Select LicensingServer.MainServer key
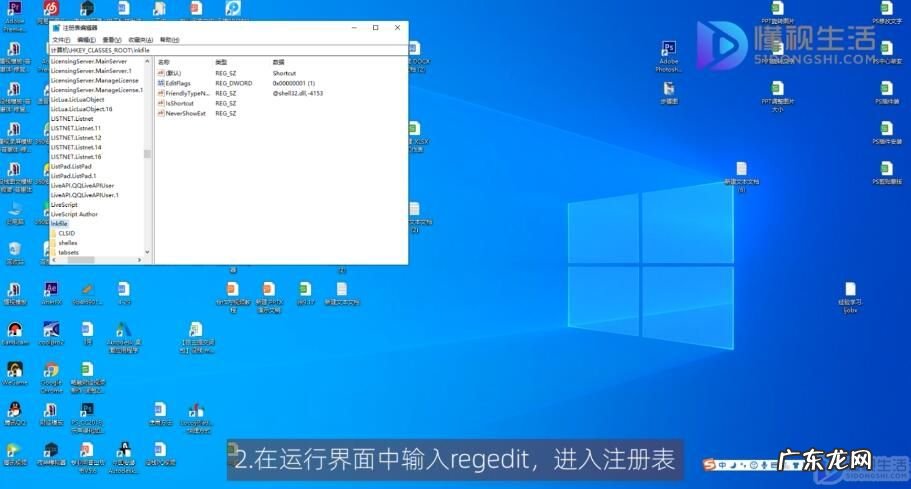911x489 pixels. [88, 62]
